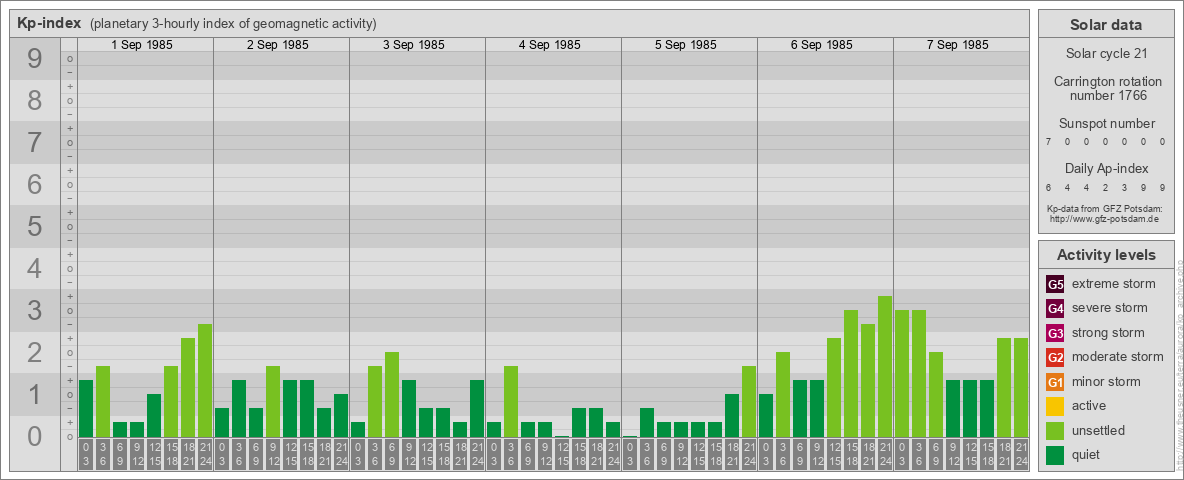Click the Kp scale number 9

pyautogui.click(x=35, y=59)
